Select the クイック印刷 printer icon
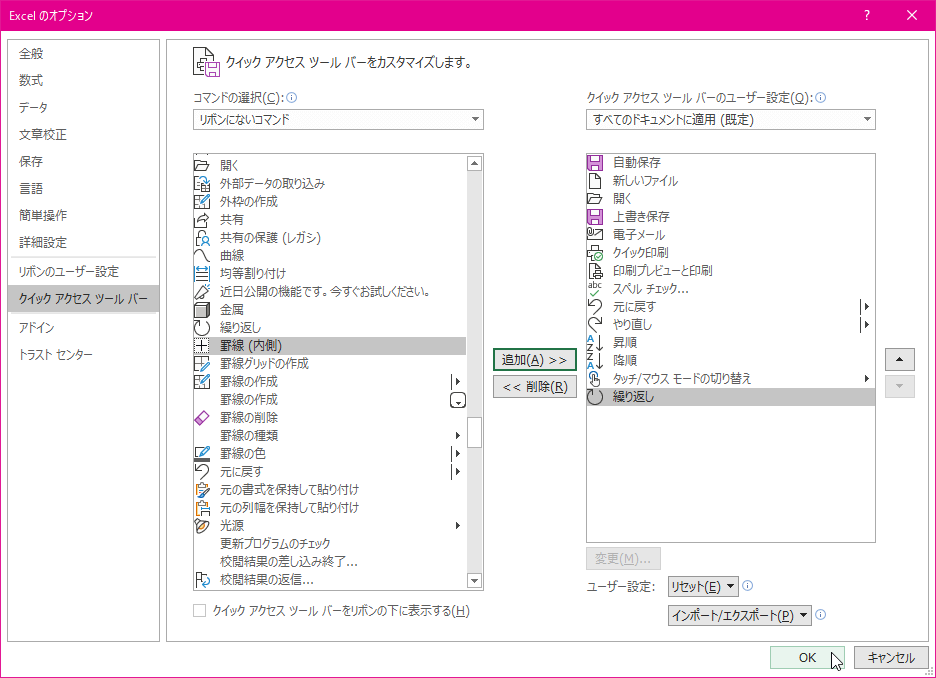The height and width of the screenshot is (678, 936). 595,252
